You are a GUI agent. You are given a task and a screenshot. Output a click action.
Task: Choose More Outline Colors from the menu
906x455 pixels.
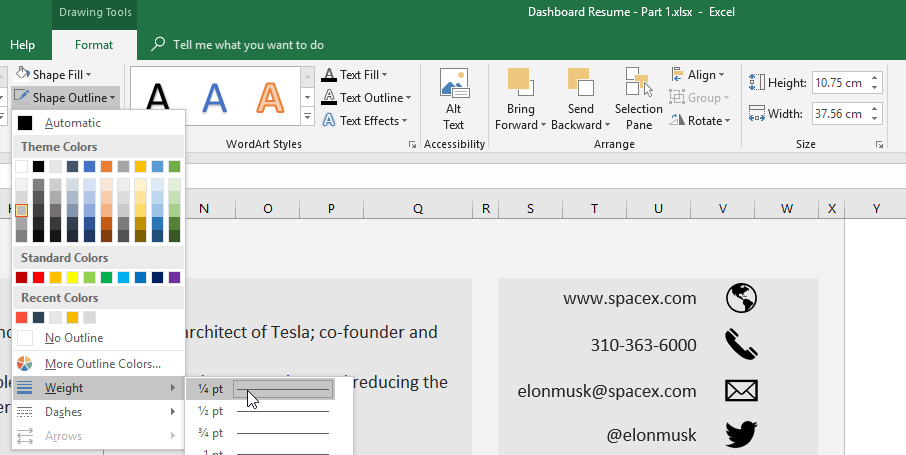tap(98, 364)
